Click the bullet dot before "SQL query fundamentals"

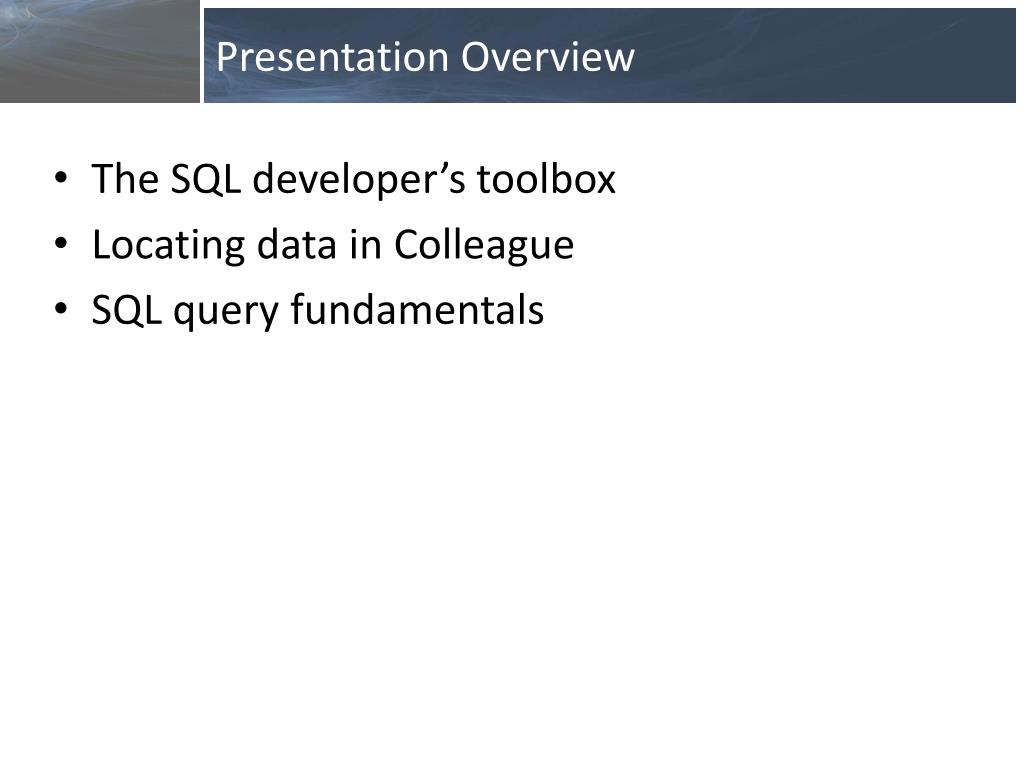click(61, 309)
